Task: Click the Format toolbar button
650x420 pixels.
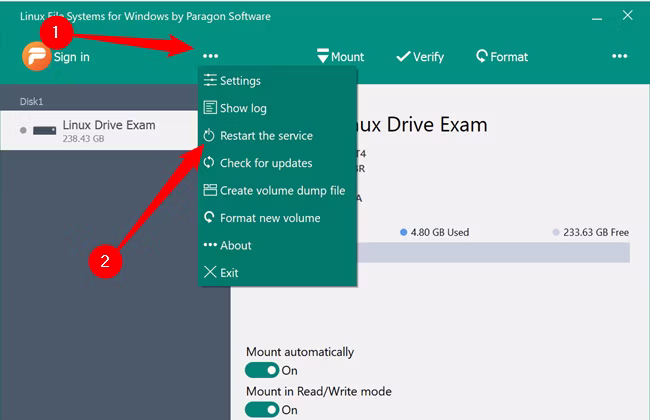Action: (502, 56)
